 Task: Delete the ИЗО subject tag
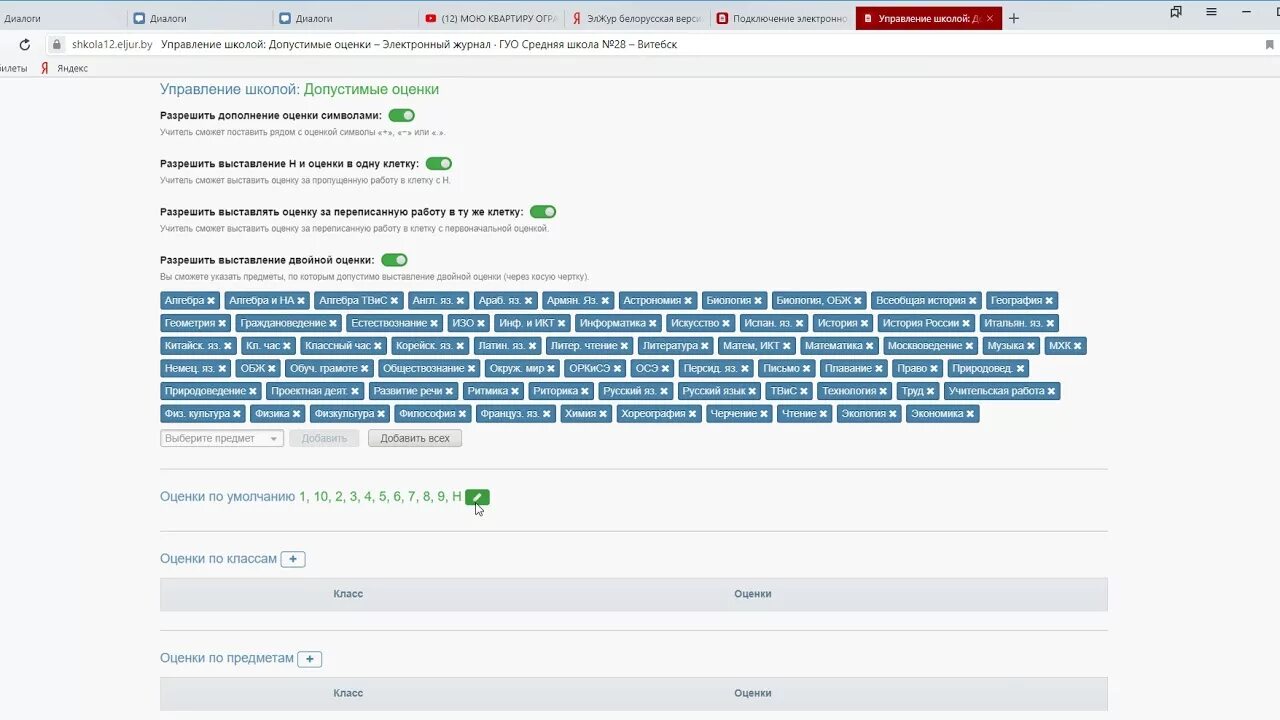(481, 324)
